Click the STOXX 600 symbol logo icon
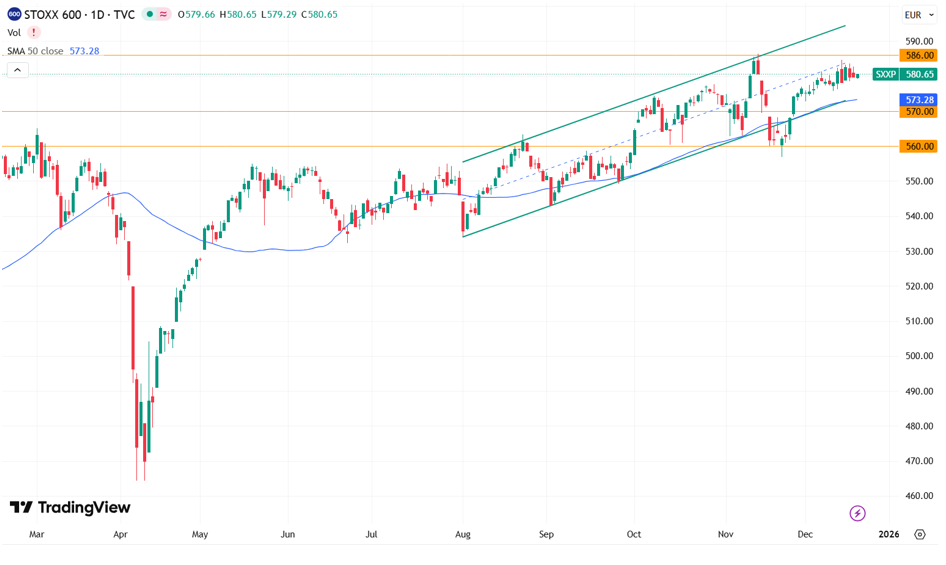 point(14,14)
